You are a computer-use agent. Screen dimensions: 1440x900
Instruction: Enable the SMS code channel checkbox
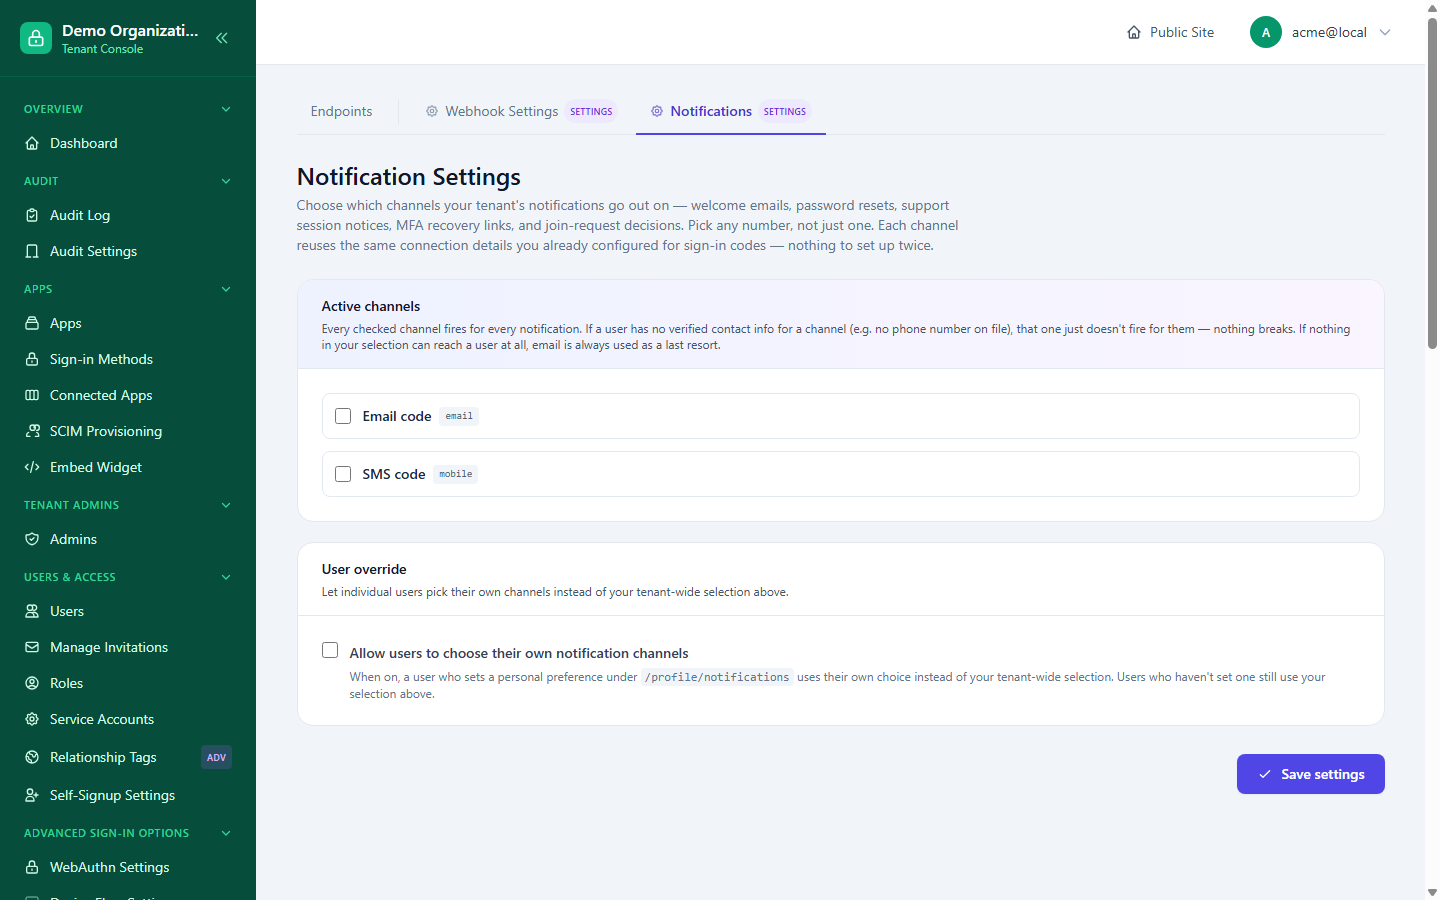(343, 474)
